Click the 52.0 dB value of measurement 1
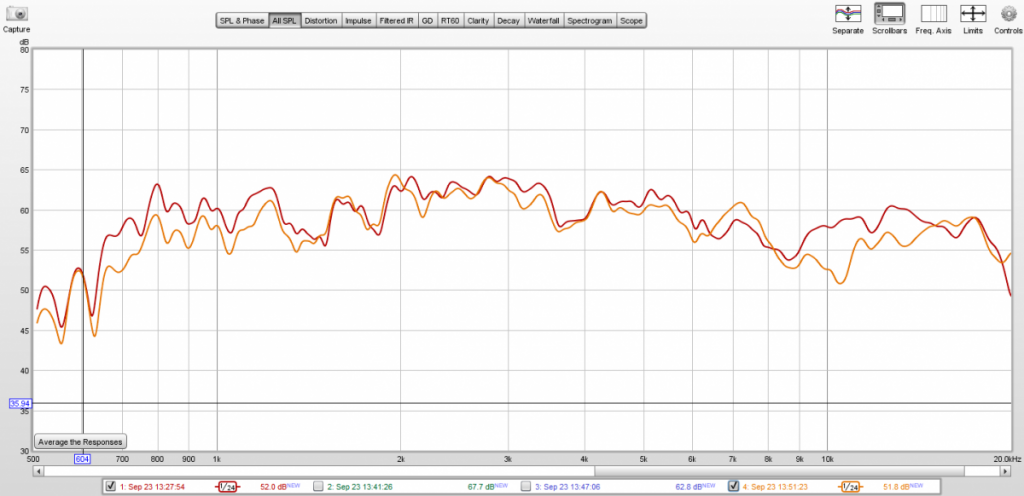The image size is (1024, 496). point(274,486)
